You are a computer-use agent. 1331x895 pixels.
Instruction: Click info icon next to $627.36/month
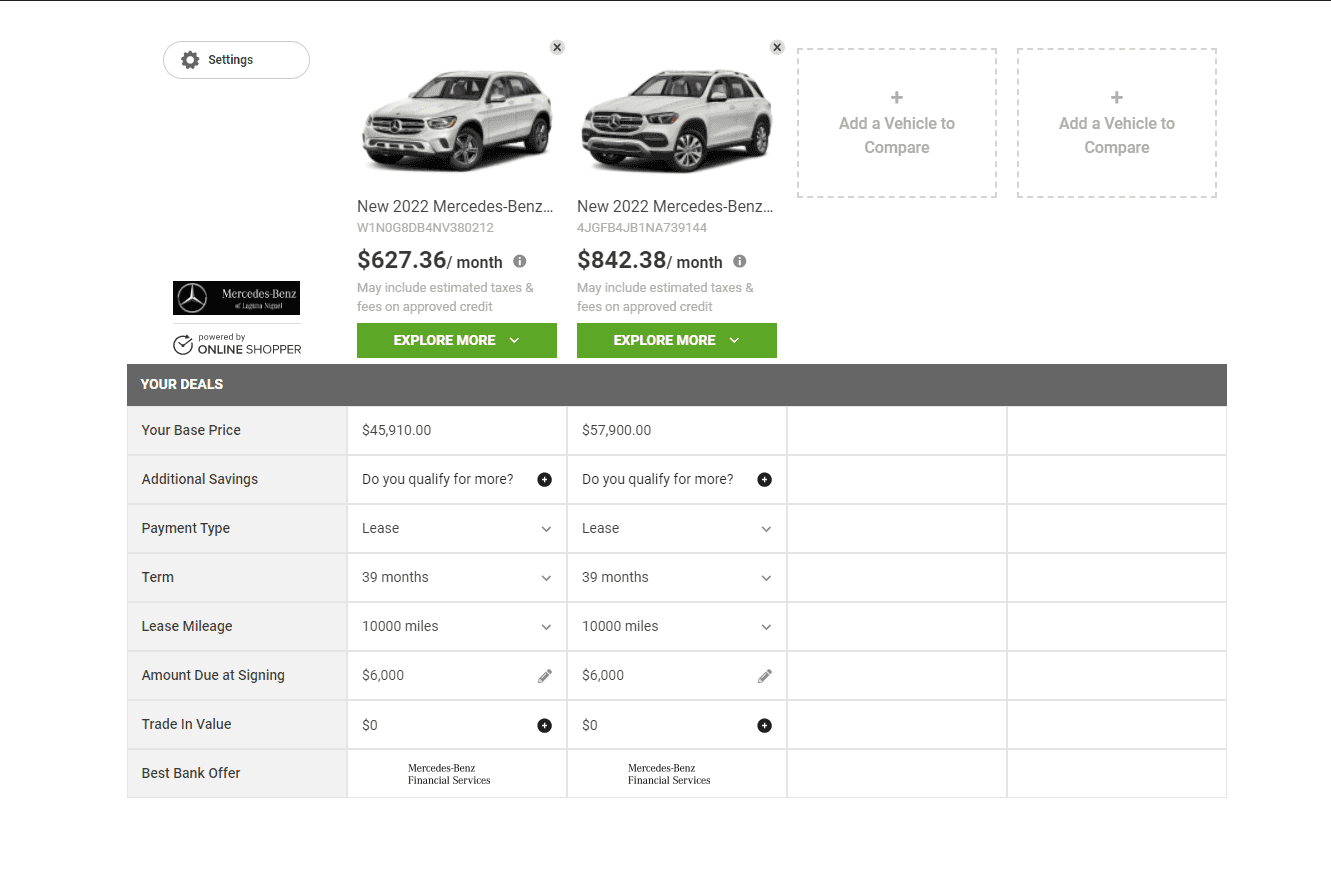[520, 261]
